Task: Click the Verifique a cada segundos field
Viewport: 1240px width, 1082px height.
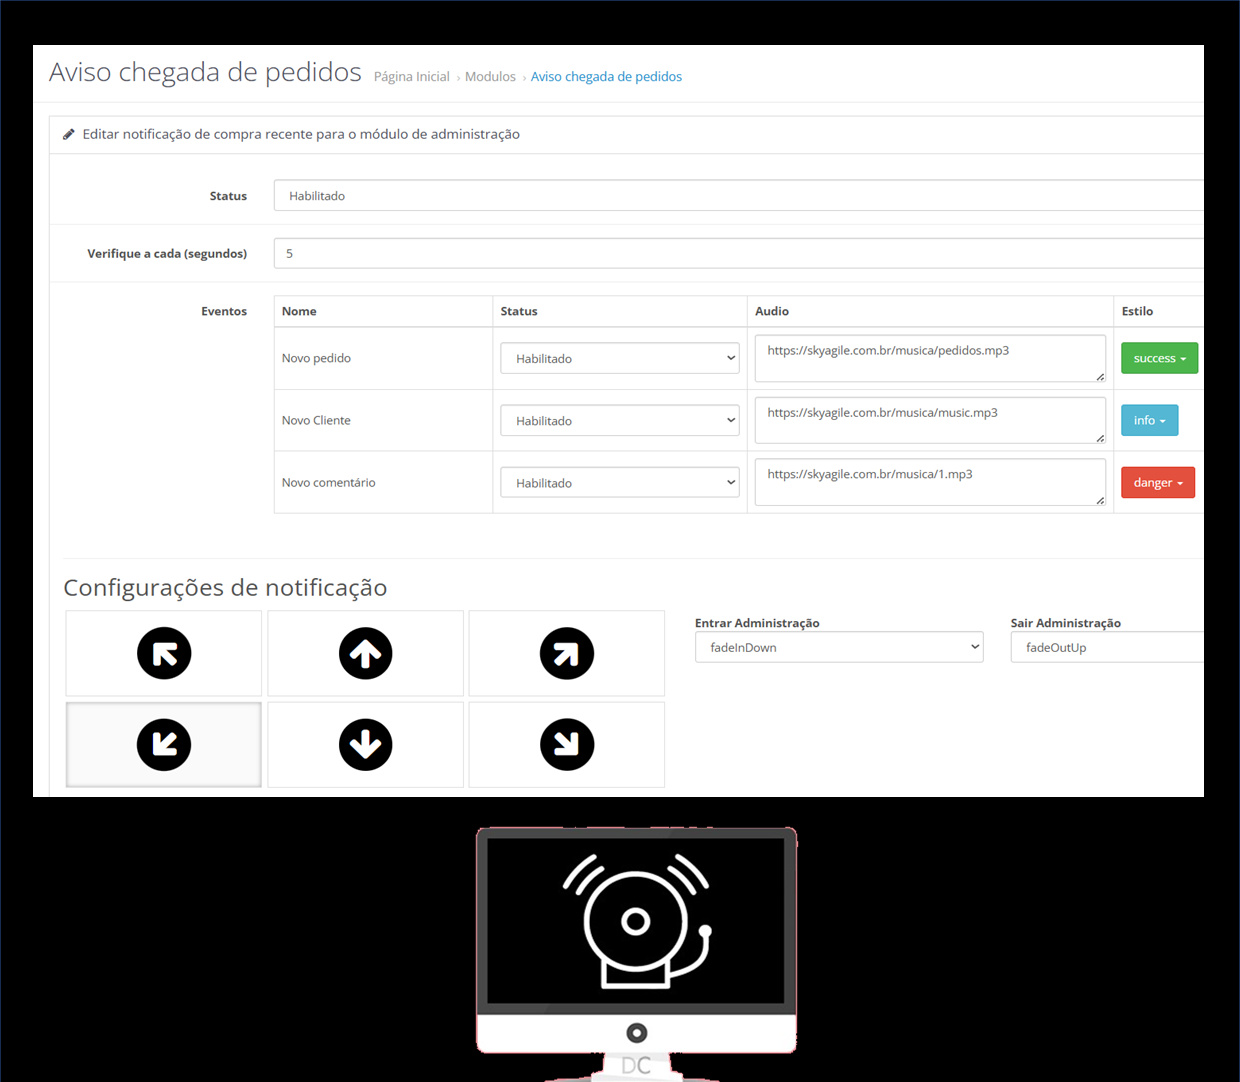Action: (x=738, y=254)
